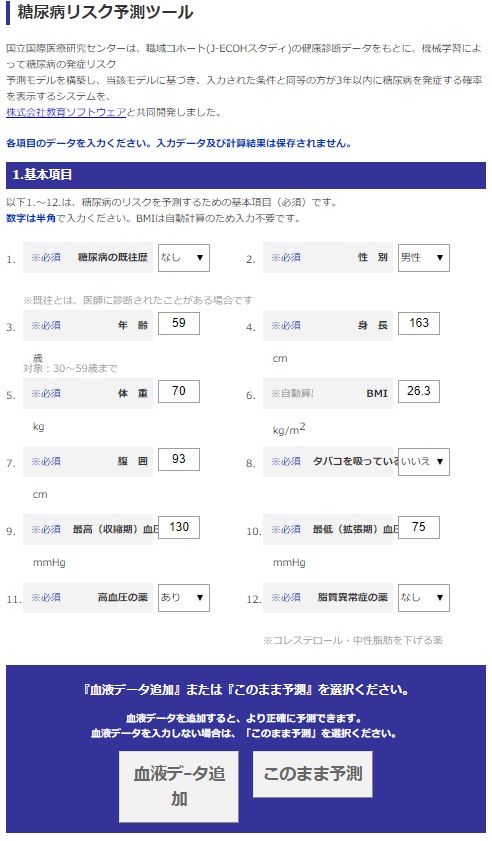This screenshot has height=841, width=492.
Task: Click the BMI field showing 26.3
Action: pyautogui.click(x=418, y=392)
